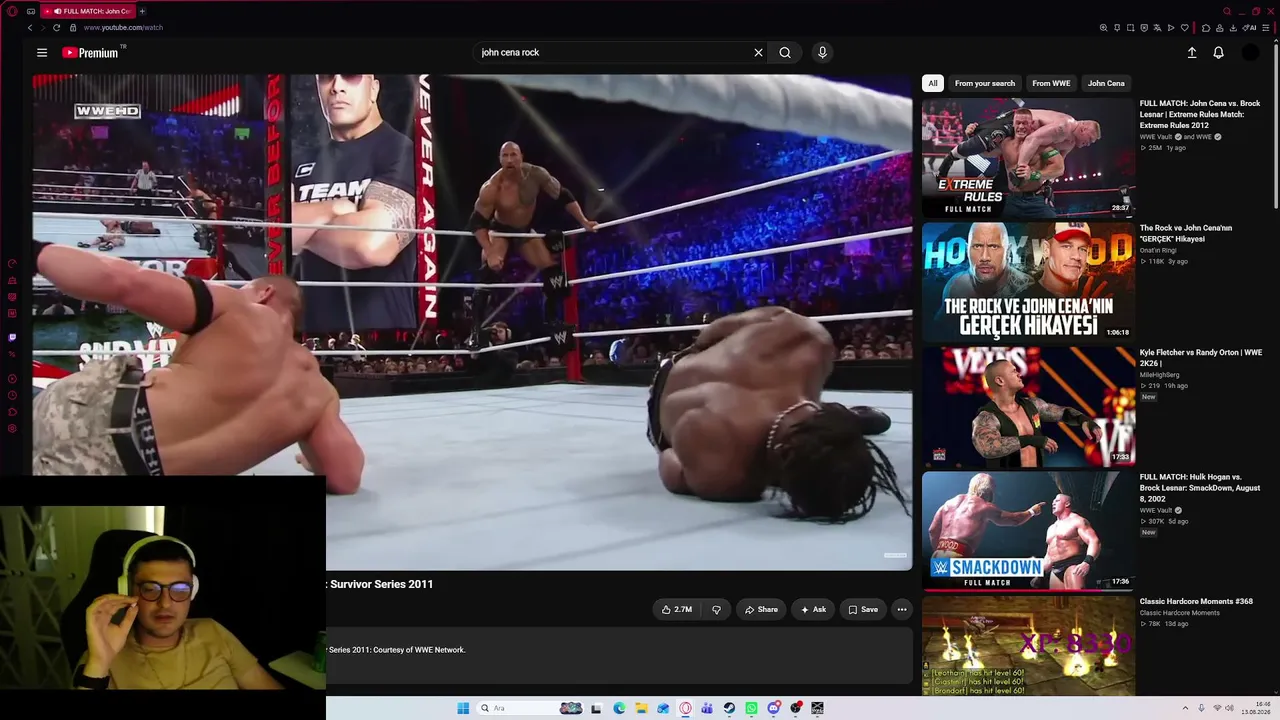Viewport: 1280px width, 720px height.
Task: Like the video with 2.7M likes
Action: [677, 609]
